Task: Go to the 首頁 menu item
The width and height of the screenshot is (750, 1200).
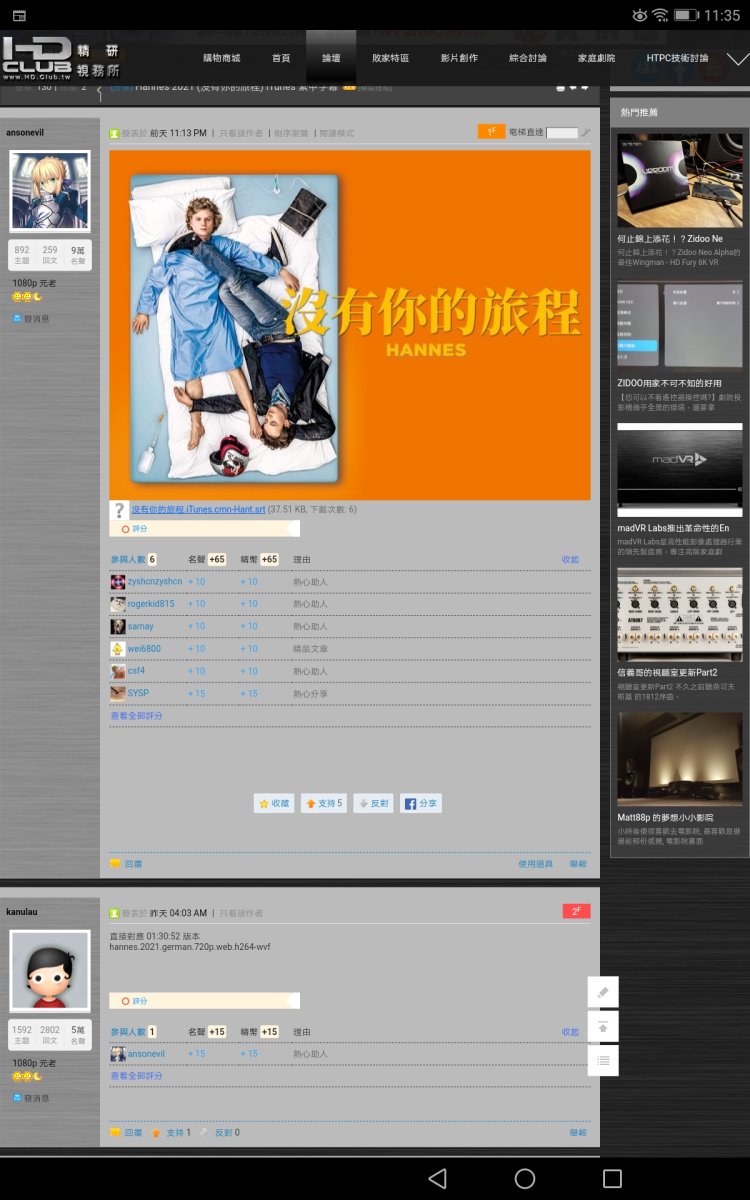Action: [281, 58]
